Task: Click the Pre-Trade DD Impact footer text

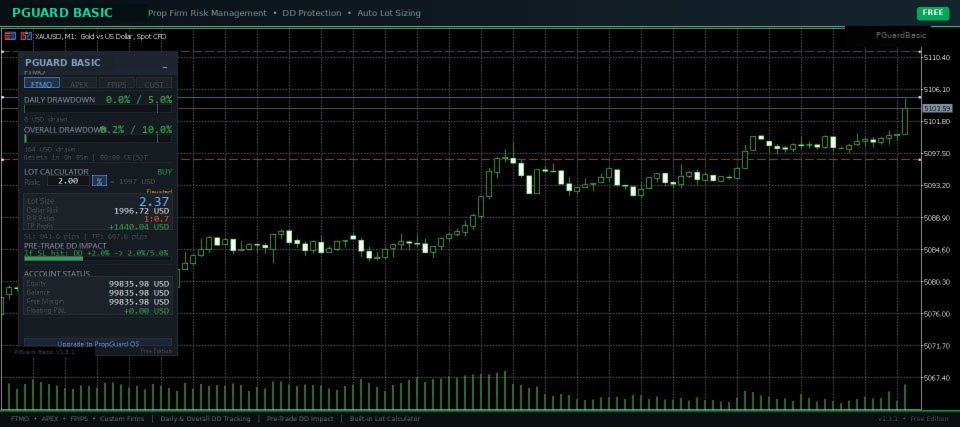Action: (x=300, y=419)
